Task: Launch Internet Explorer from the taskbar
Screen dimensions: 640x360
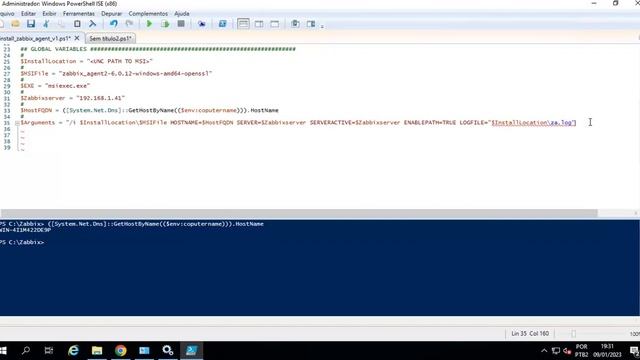Action: pyautogui.click(x=73, y=351)
